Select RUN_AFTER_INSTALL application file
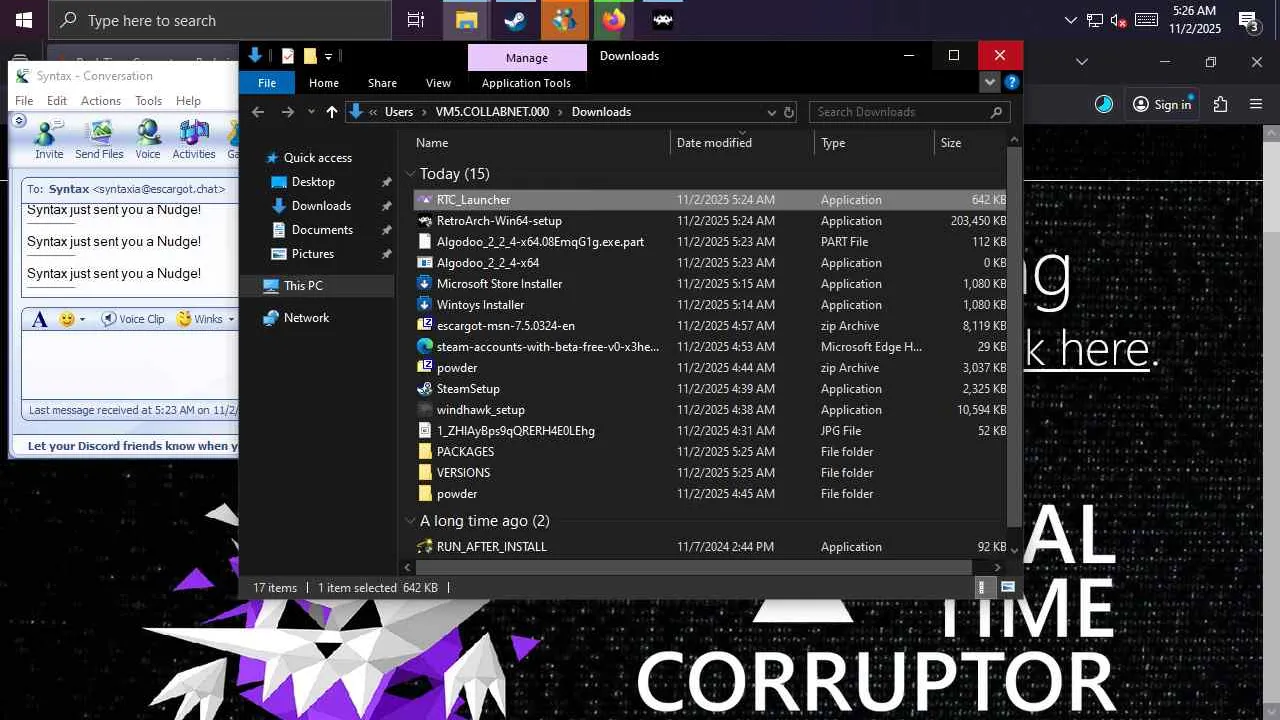Screen dimensions: 1280x720 tap(711, 547)
